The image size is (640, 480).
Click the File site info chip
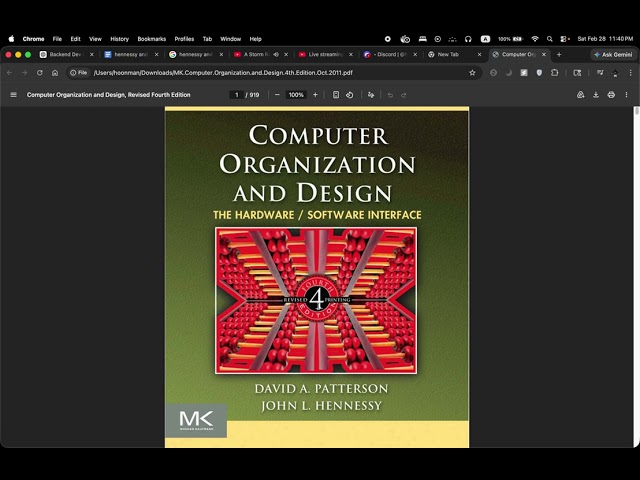tap(79, 73)
